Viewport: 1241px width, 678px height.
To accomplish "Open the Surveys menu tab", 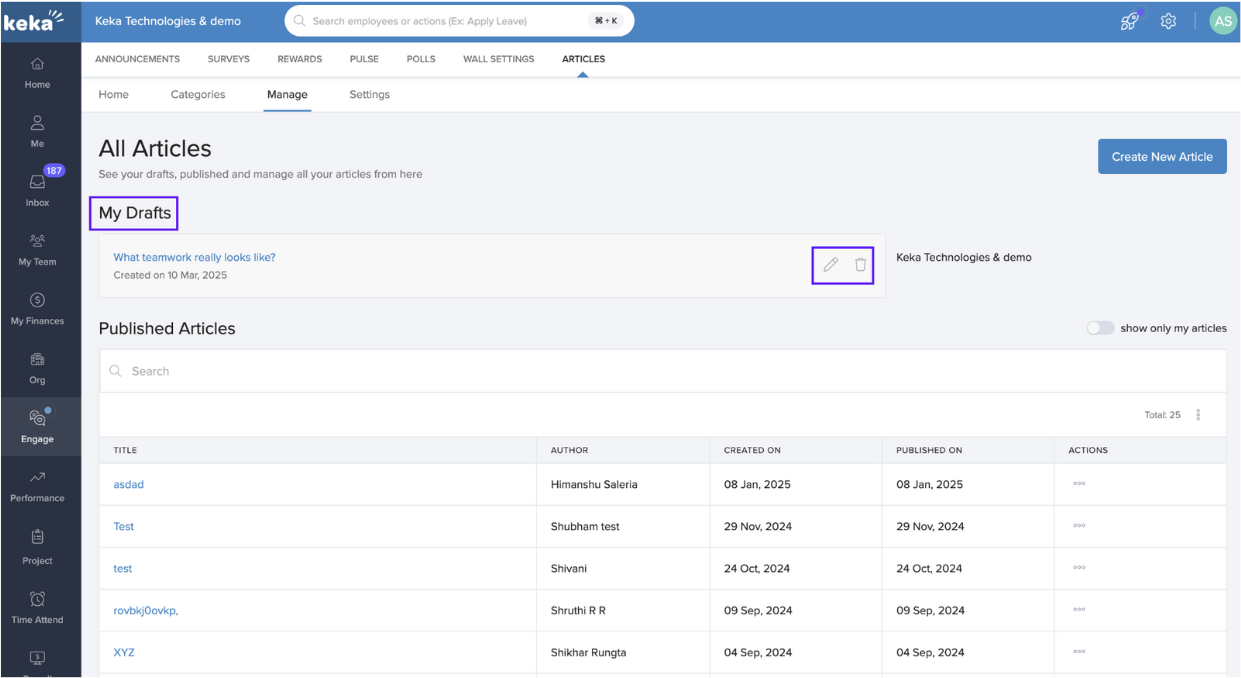I will [x=229, y=59].
